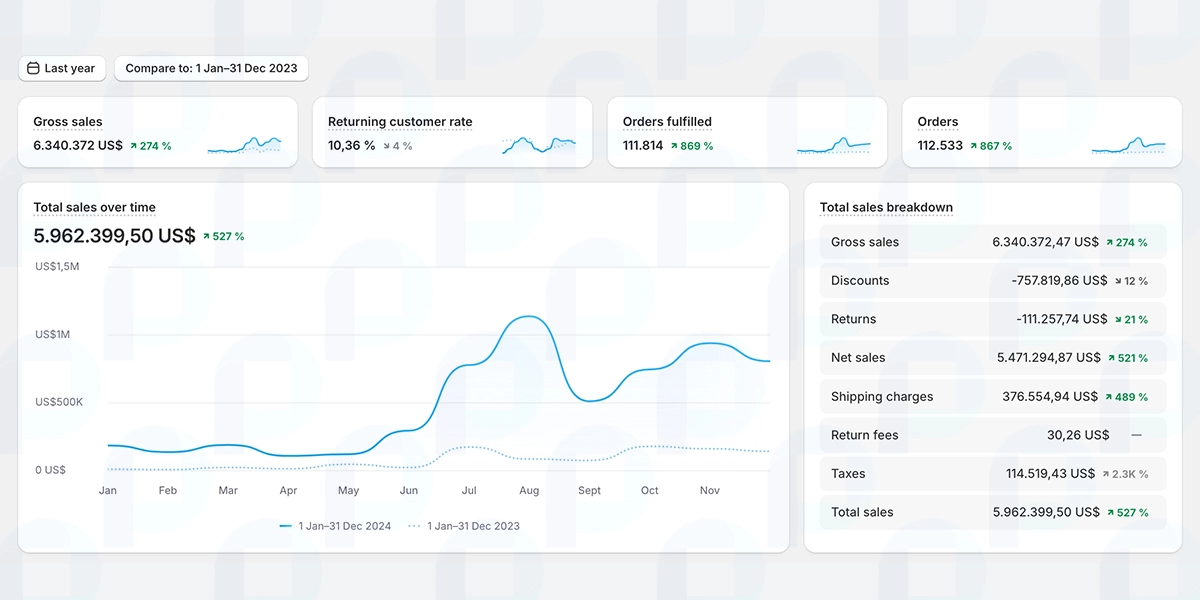
Task: Select the Taxes breakdown row
Action: (993, 474)
